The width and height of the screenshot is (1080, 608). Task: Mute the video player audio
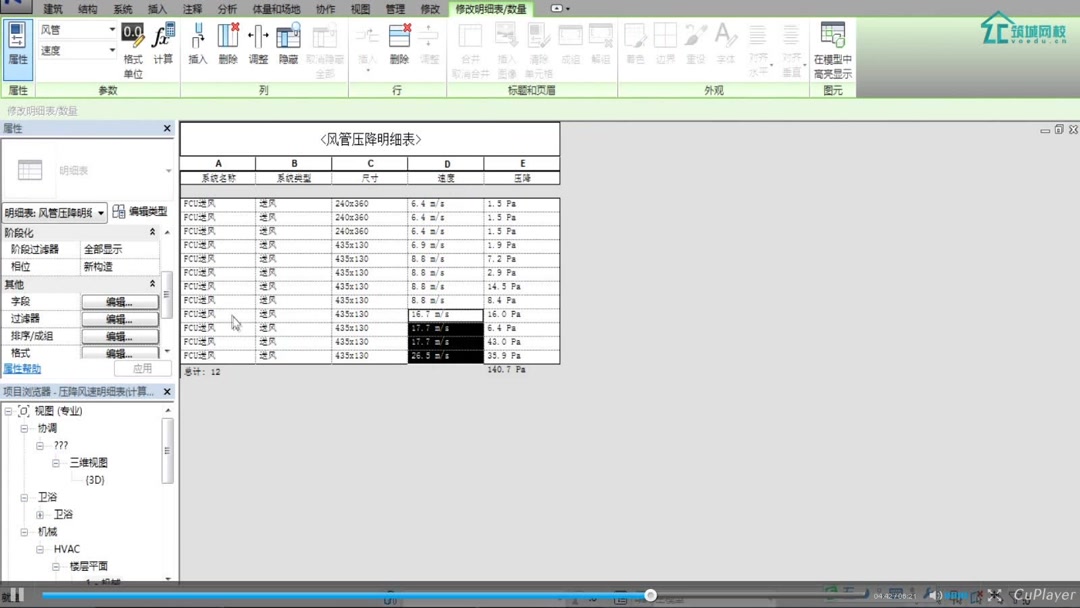pyautogui.click(x=934, y=595)
